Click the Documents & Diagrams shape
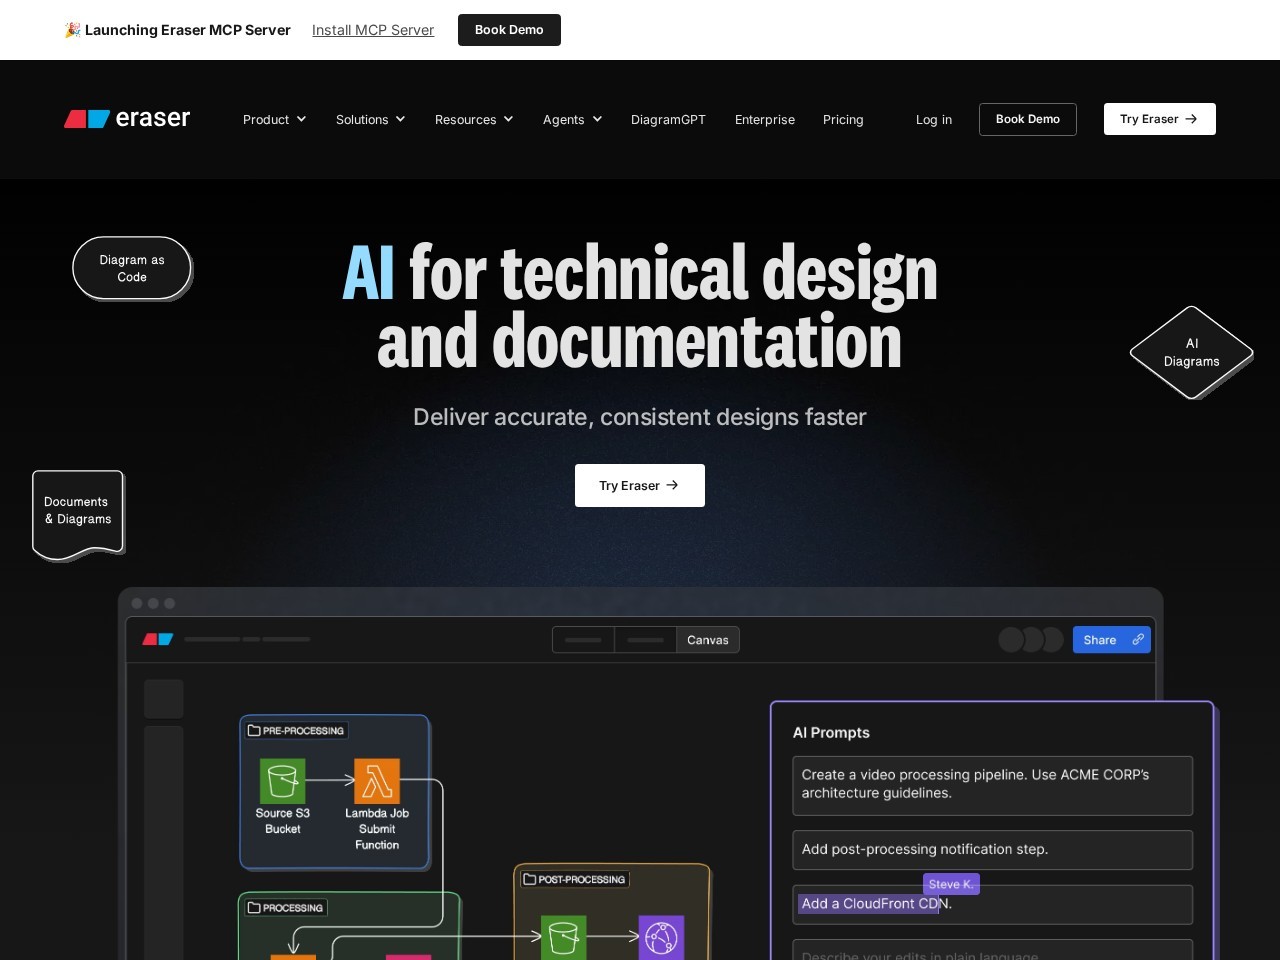The width and height of the screenshot is (1280, 960). click(x=78, y=514)
